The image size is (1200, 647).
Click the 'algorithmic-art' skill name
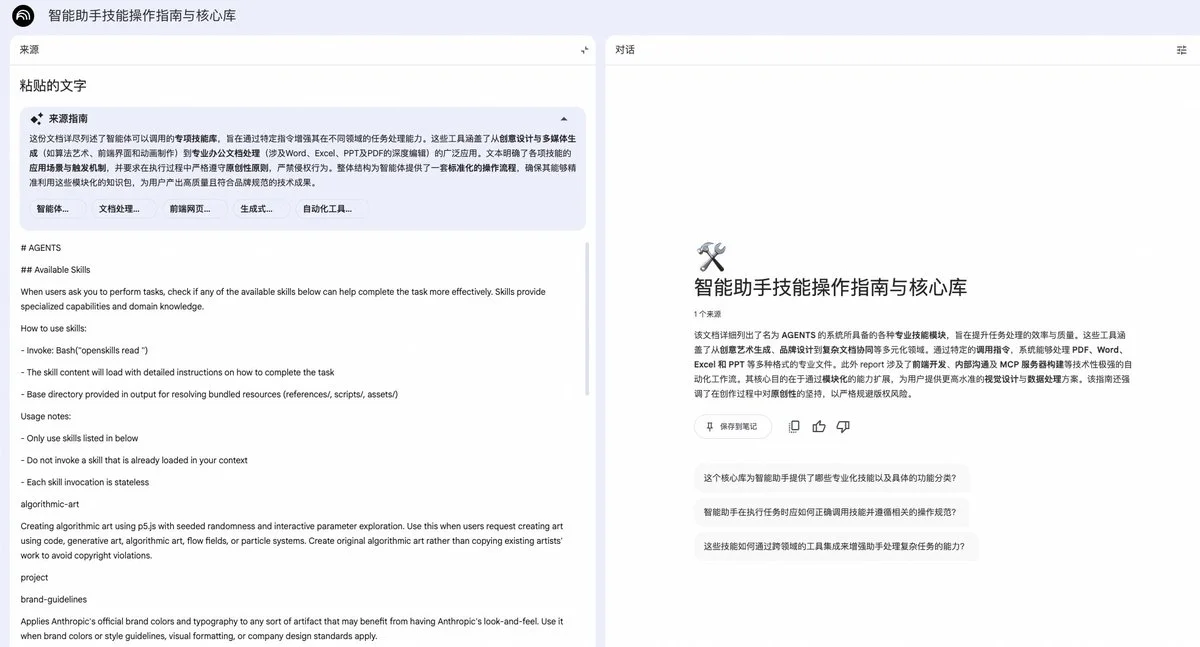coord(50,504)
